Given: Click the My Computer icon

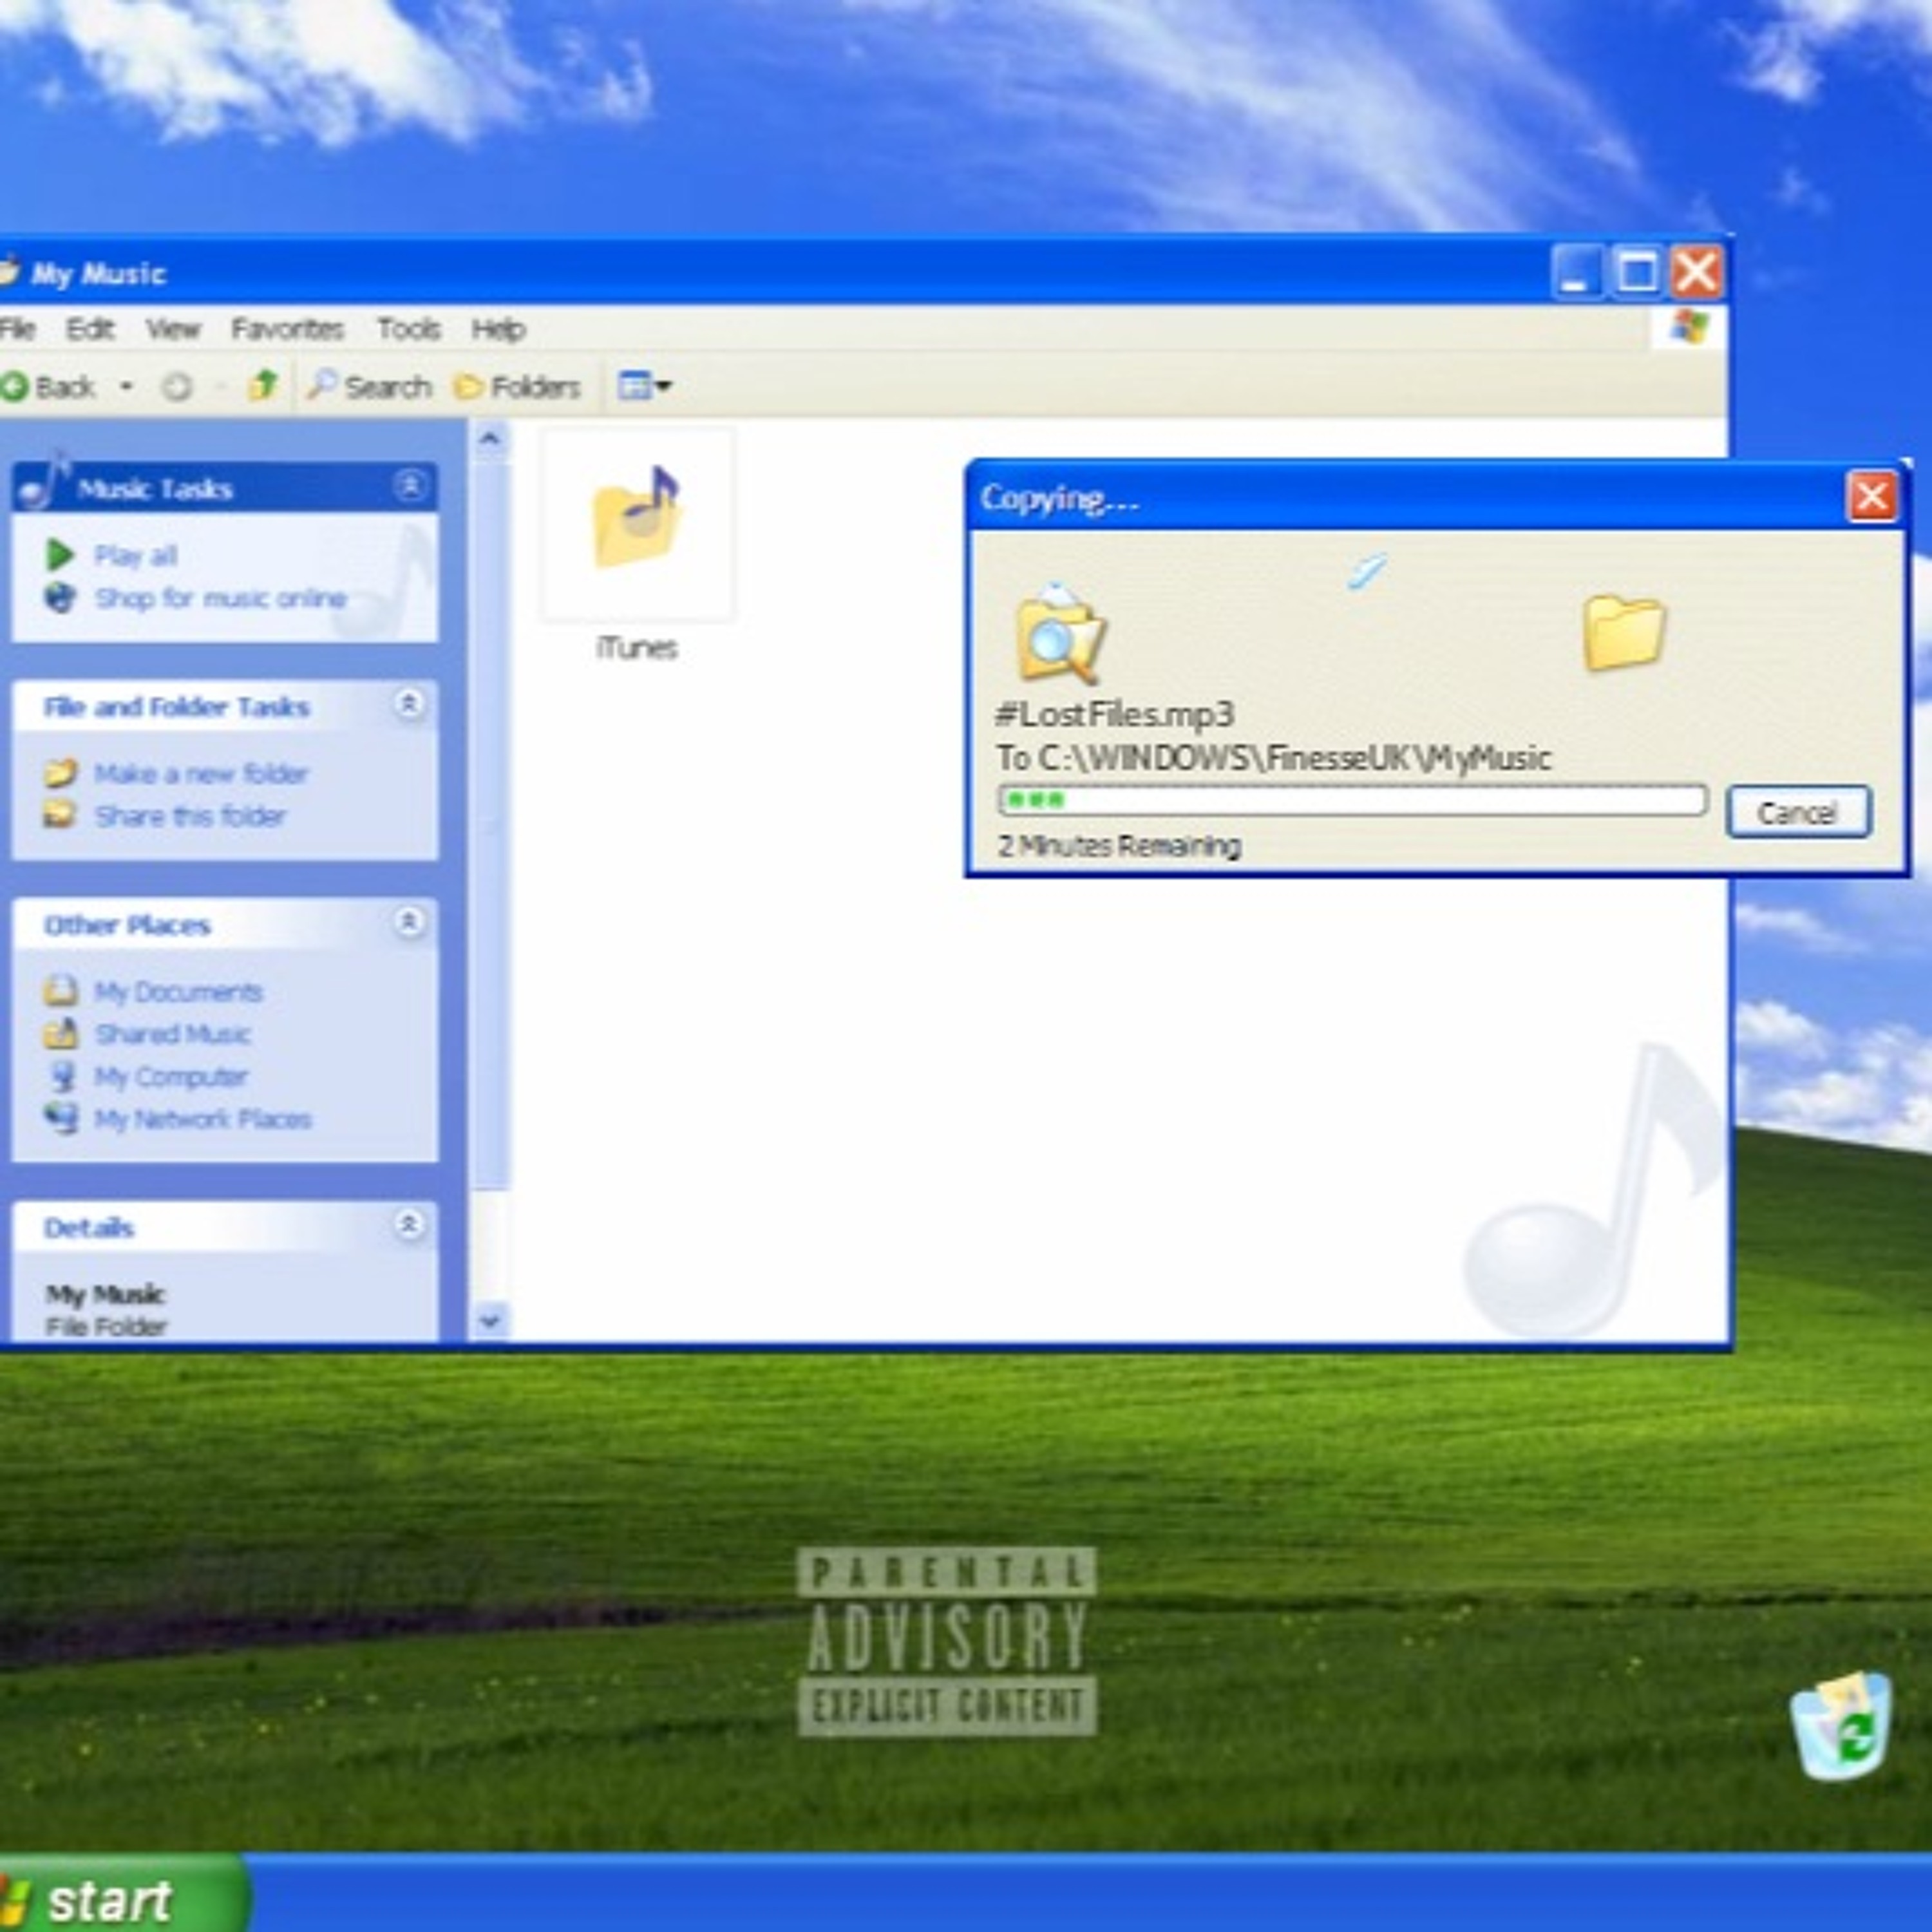Looking at the screenshot, I should 62,1076.
